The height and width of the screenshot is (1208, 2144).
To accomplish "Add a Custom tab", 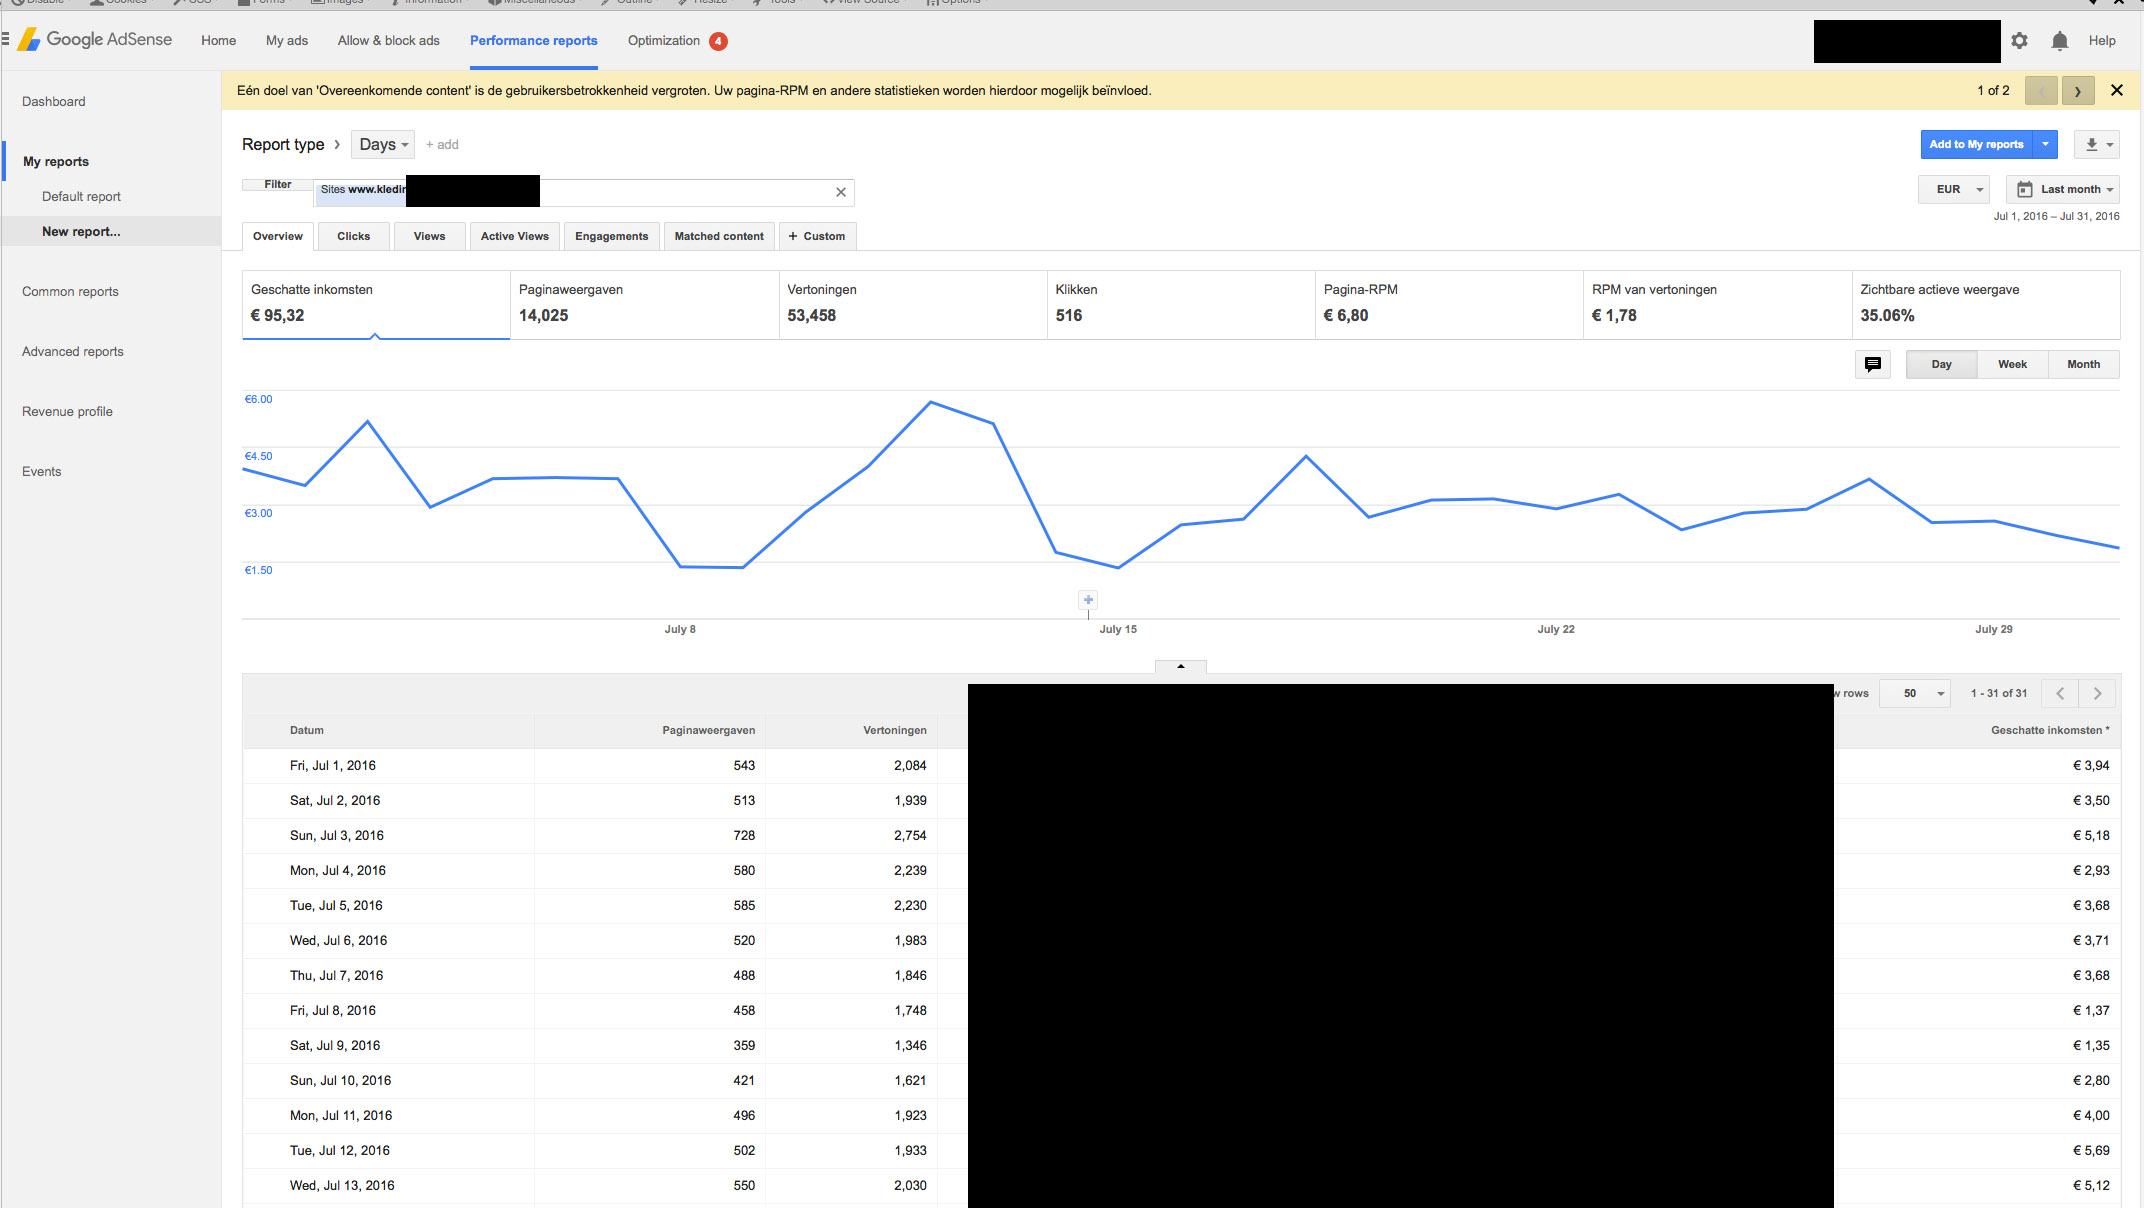I will 816,236.
